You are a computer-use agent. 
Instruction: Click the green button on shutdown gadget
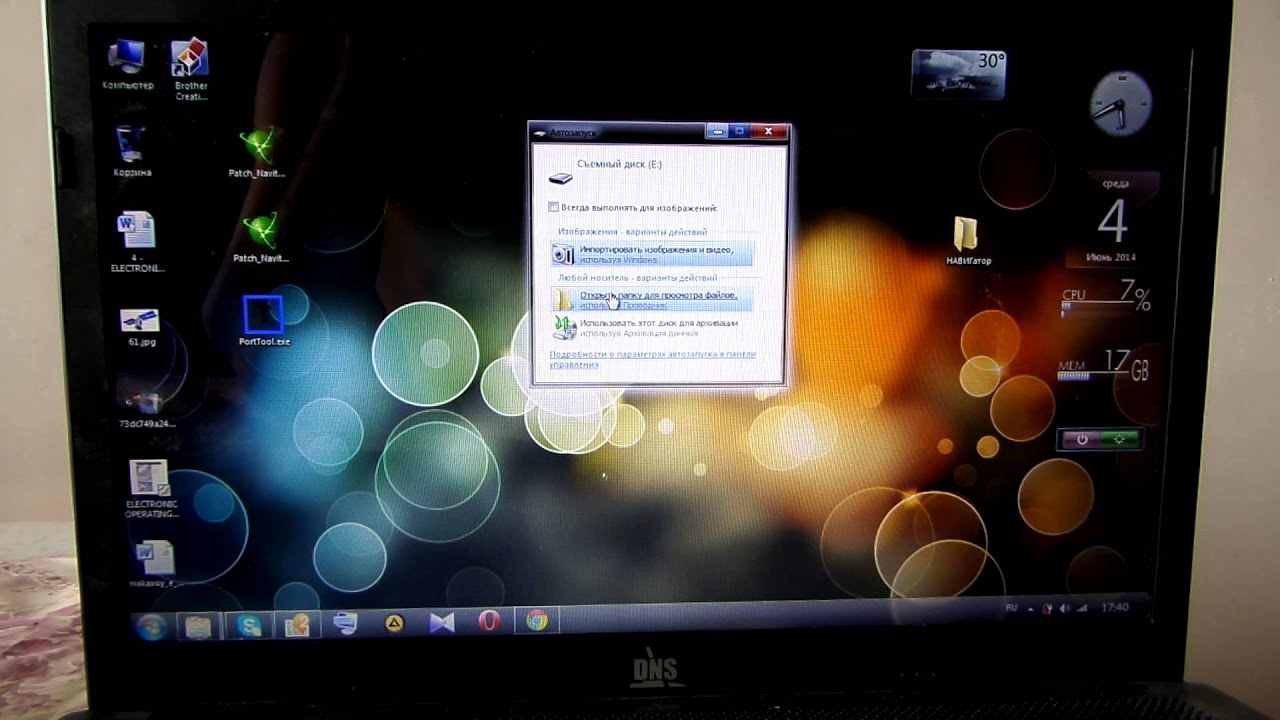tap(1120, 439)
